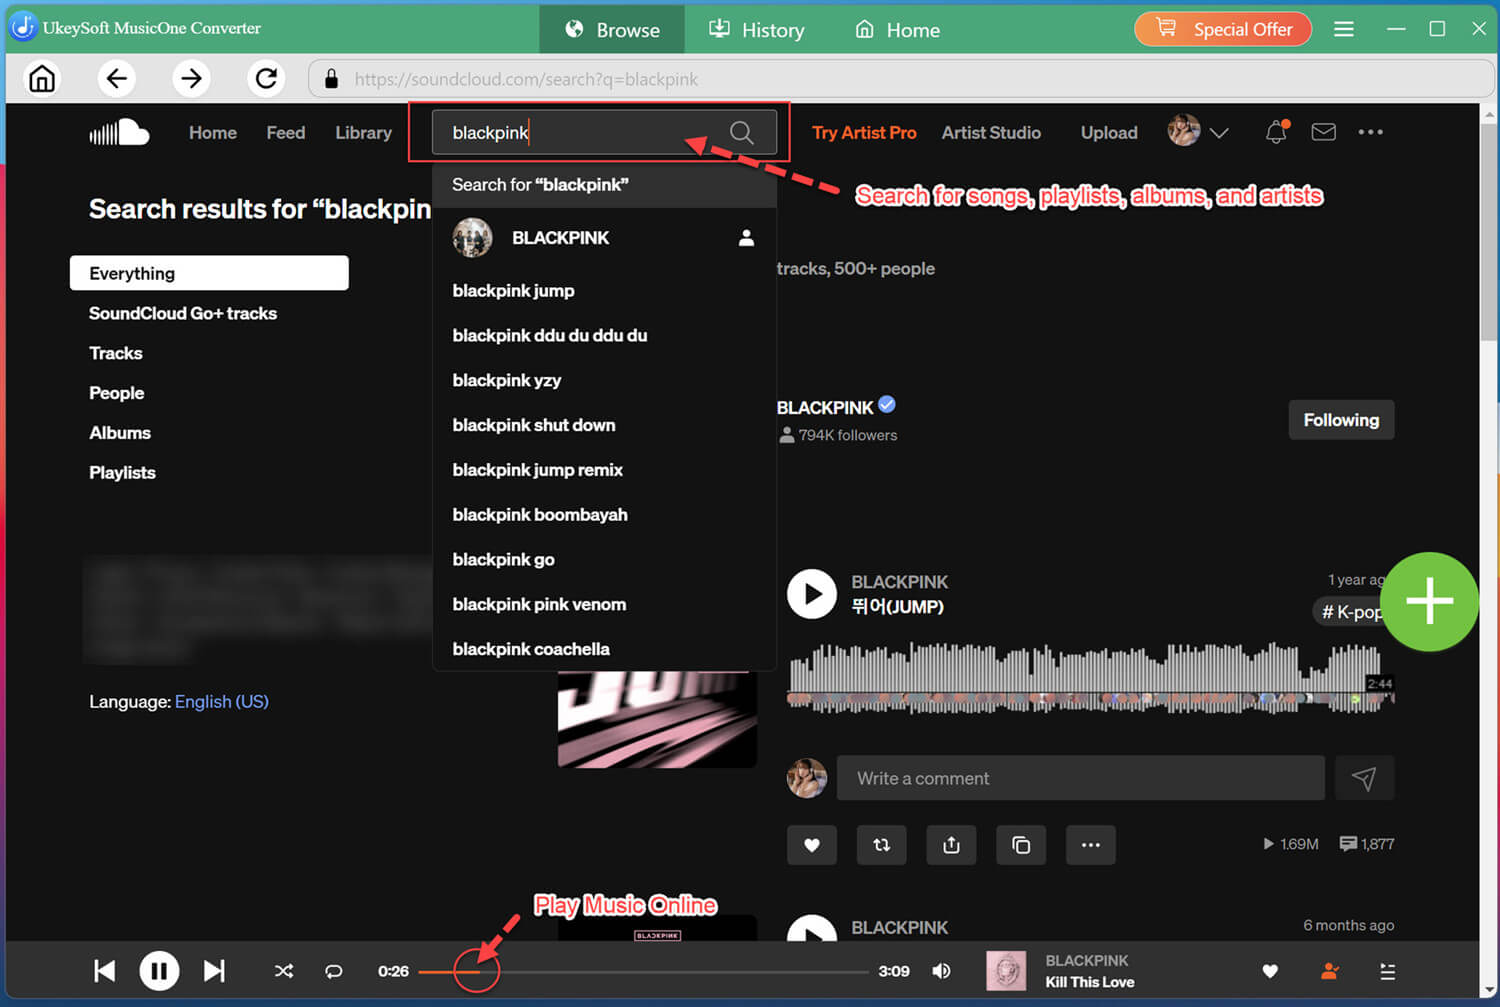Viewport: 1500px width, 1007px height.
Task: Select the Everything filter
Action: point(209,273)
